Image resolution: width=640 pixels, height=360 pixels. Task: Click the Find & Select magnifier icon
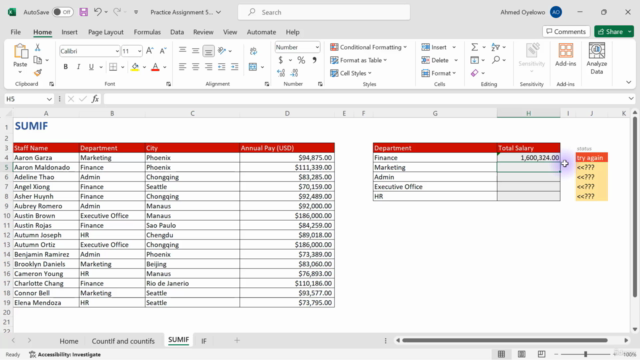tap(496, 60)
